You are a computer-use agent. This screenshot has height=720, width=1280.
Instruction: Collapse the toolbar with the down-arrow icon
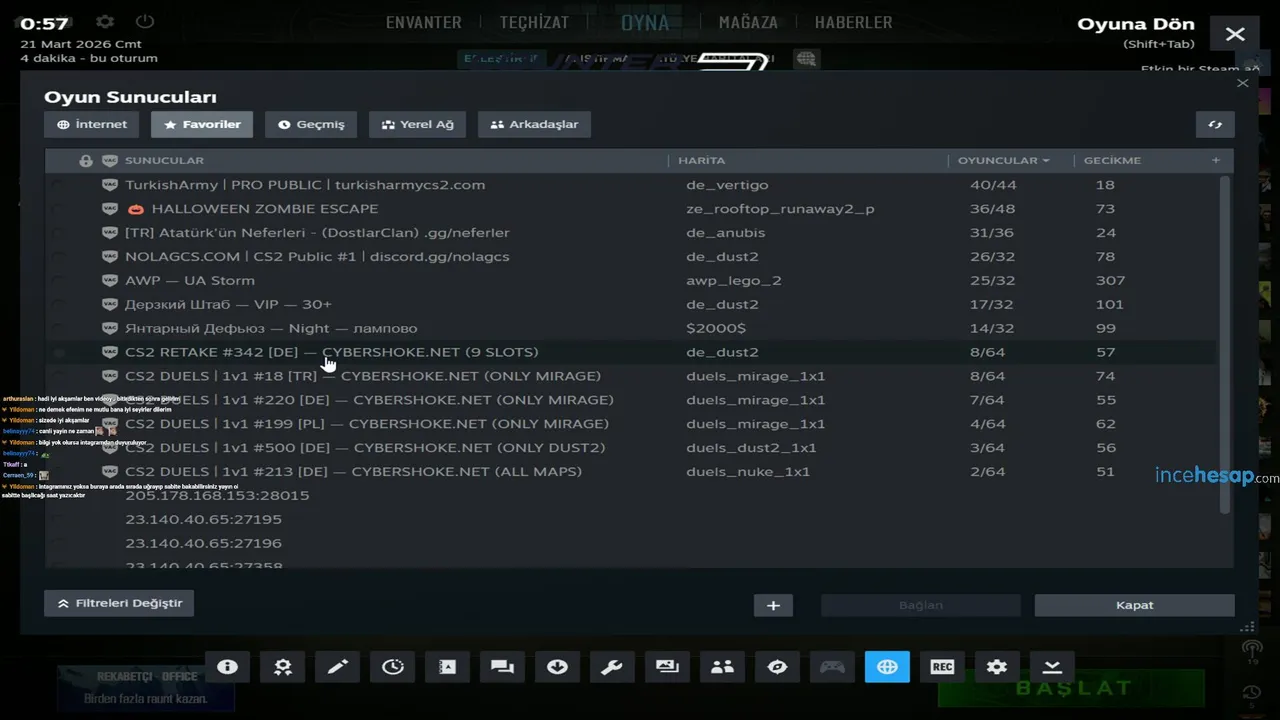[1052, 667]
